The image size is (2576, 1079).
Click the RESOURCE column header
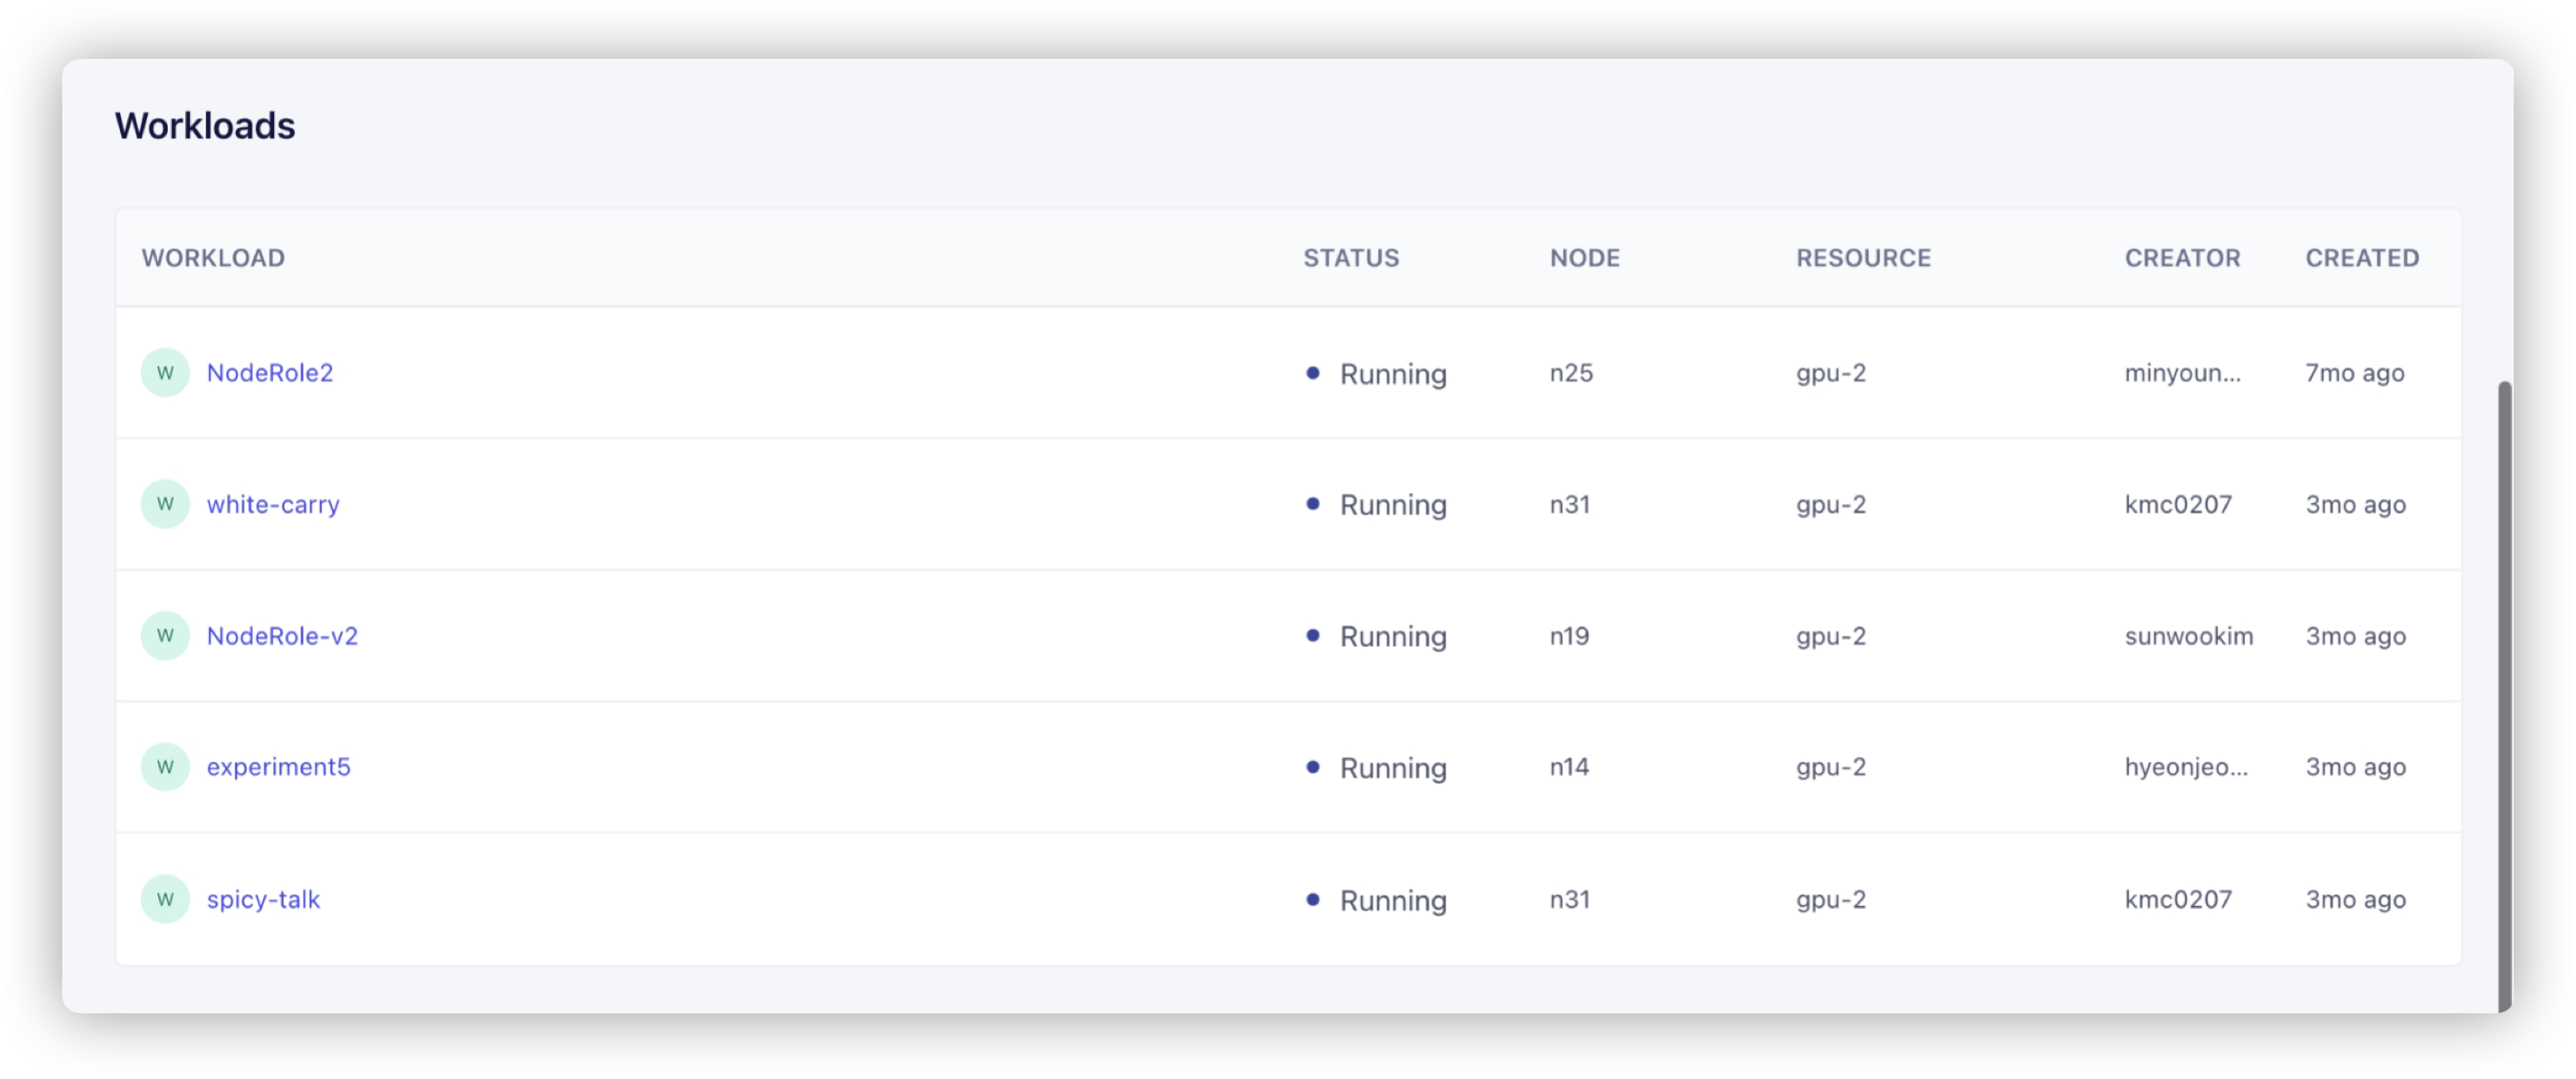pos(1864,258)
